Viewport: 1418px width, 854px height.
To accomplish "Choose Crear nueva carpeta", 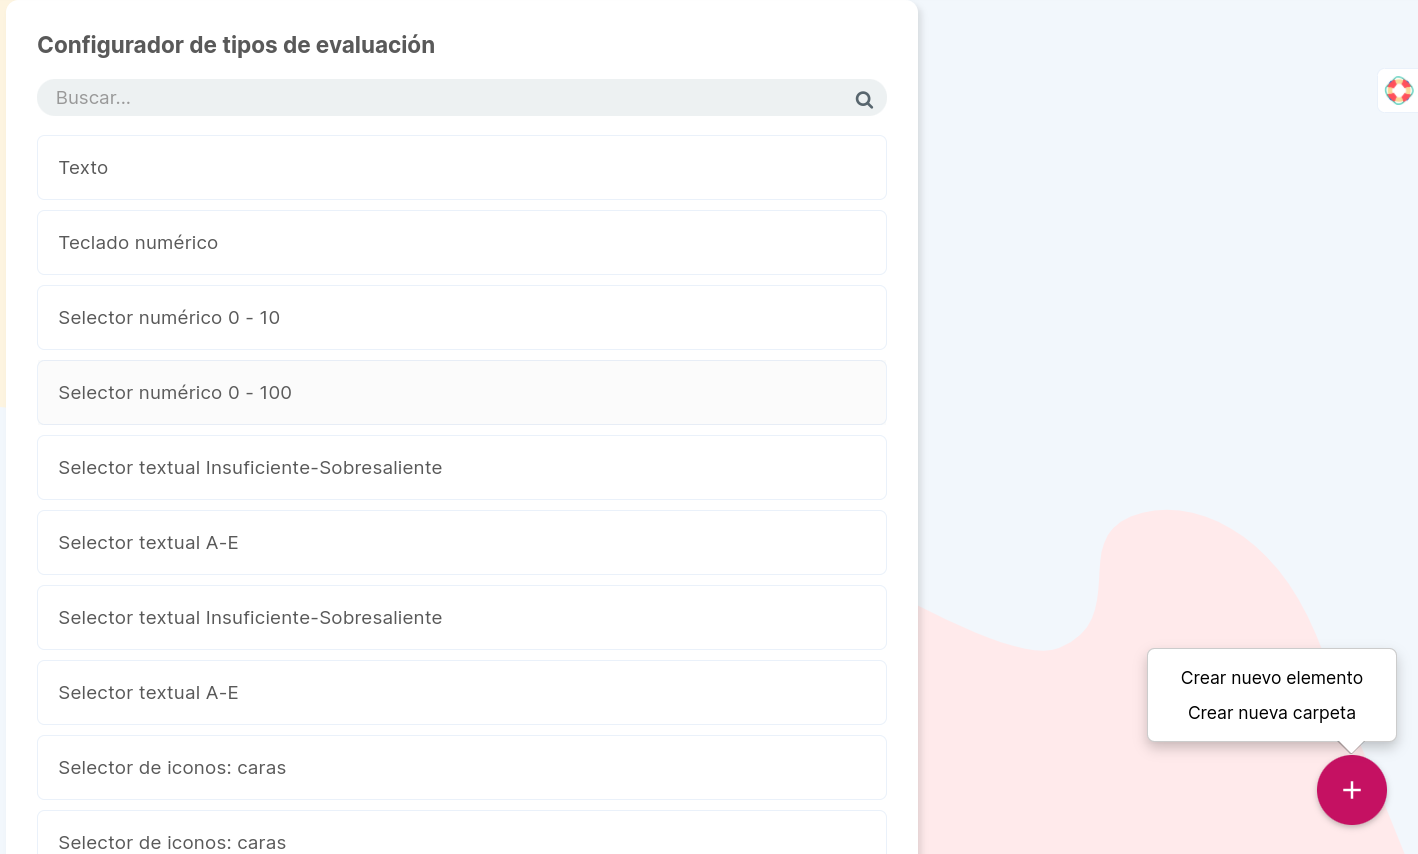I will 1271,713.
